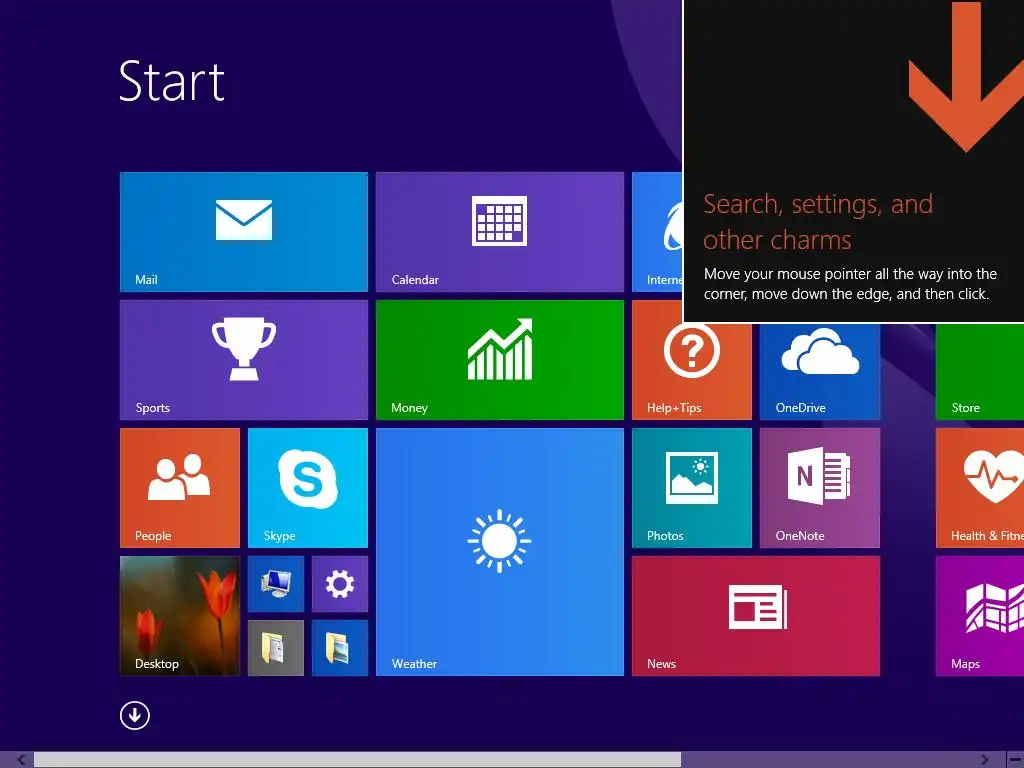Viewport: 1024px width, 768px height.
Task: Click the scrollbar left arrow
Action: 22,760
